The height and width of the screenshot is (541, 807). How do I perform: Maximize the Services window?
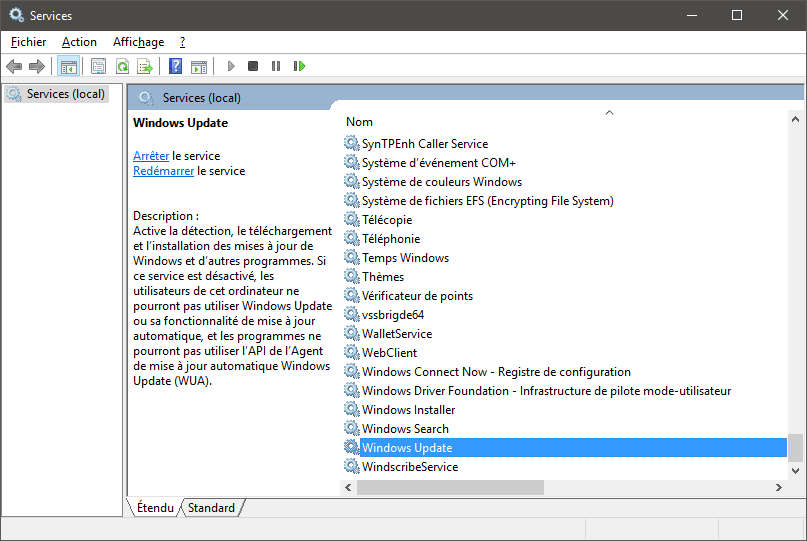[x=737, y=15]
